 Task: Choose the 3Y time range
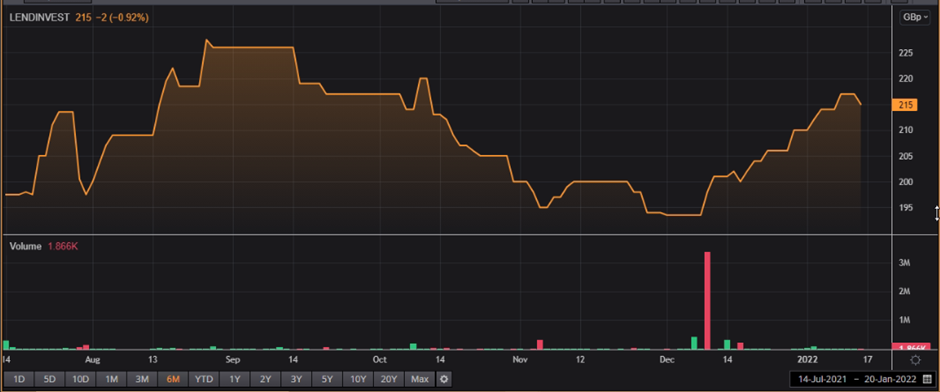(296, 379)
